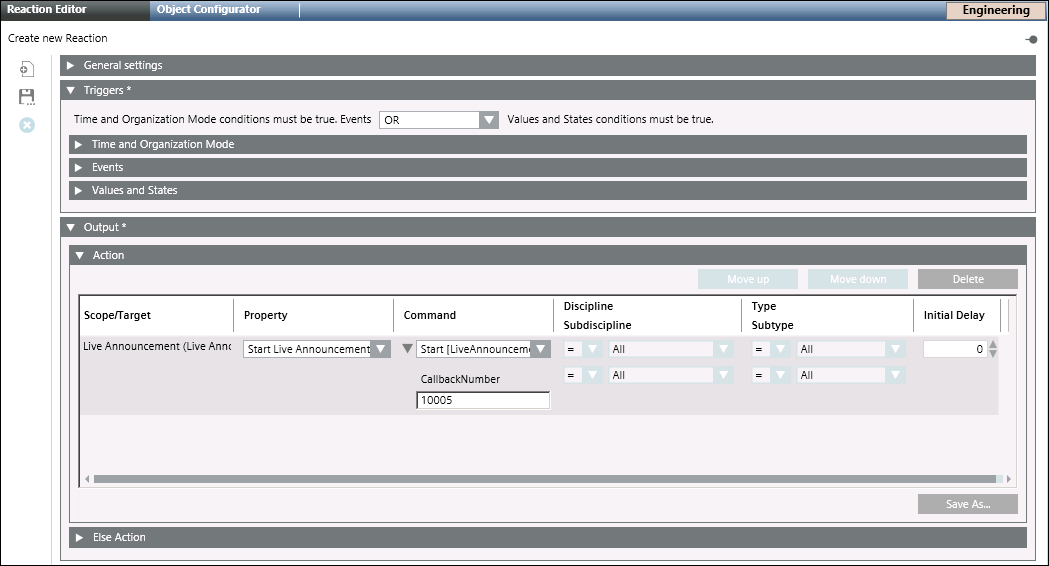
Task: Click the save floppy disk icon
Action: (27, 97)
